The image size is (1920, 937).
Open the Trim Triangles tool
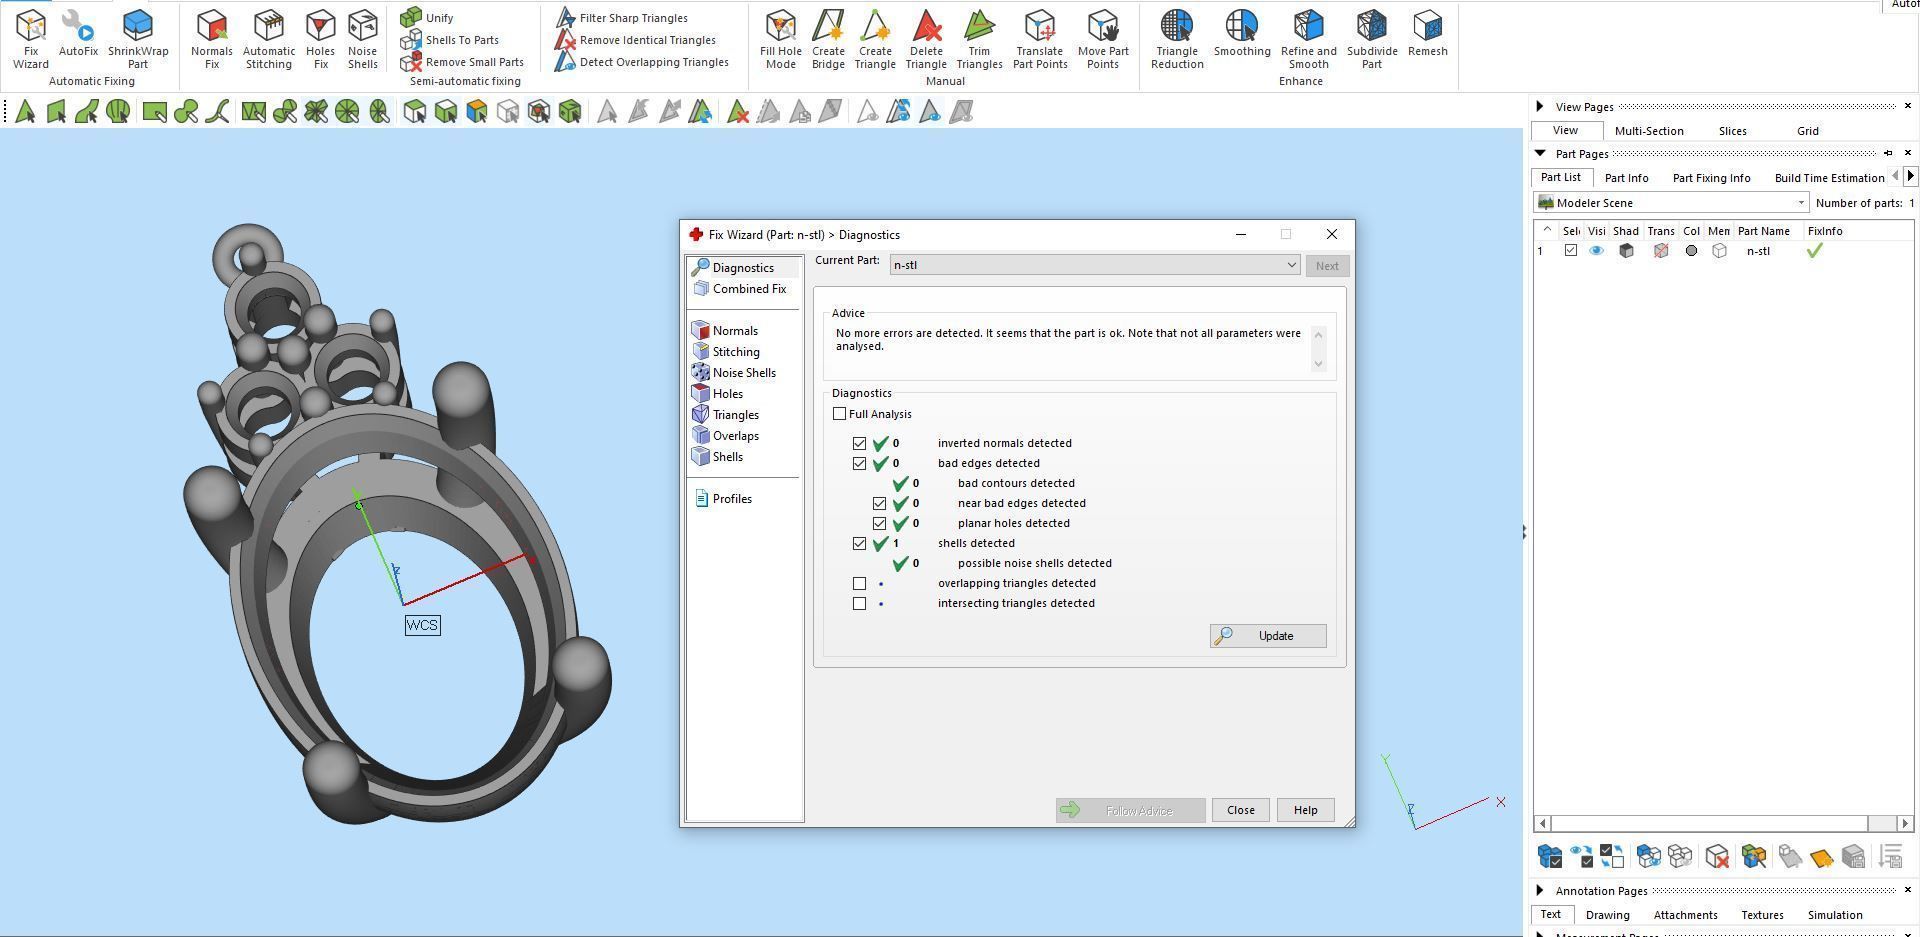click(x=979, y=39)
